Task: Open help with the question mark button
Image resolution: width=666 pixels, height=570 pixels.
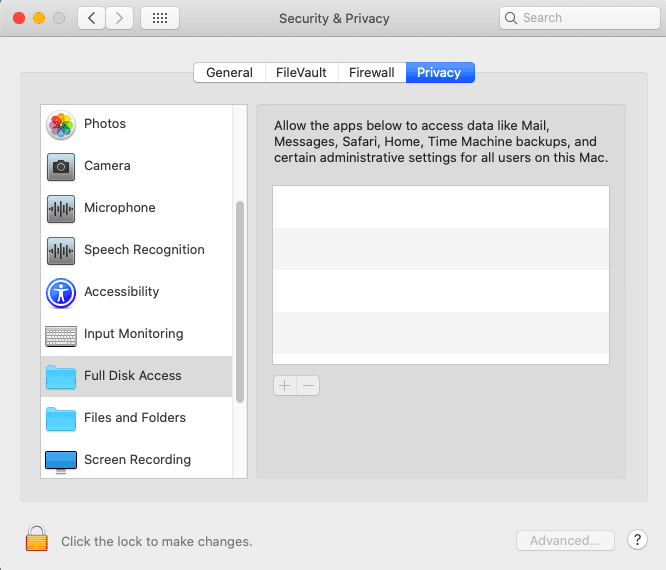Action: (637, 540)
